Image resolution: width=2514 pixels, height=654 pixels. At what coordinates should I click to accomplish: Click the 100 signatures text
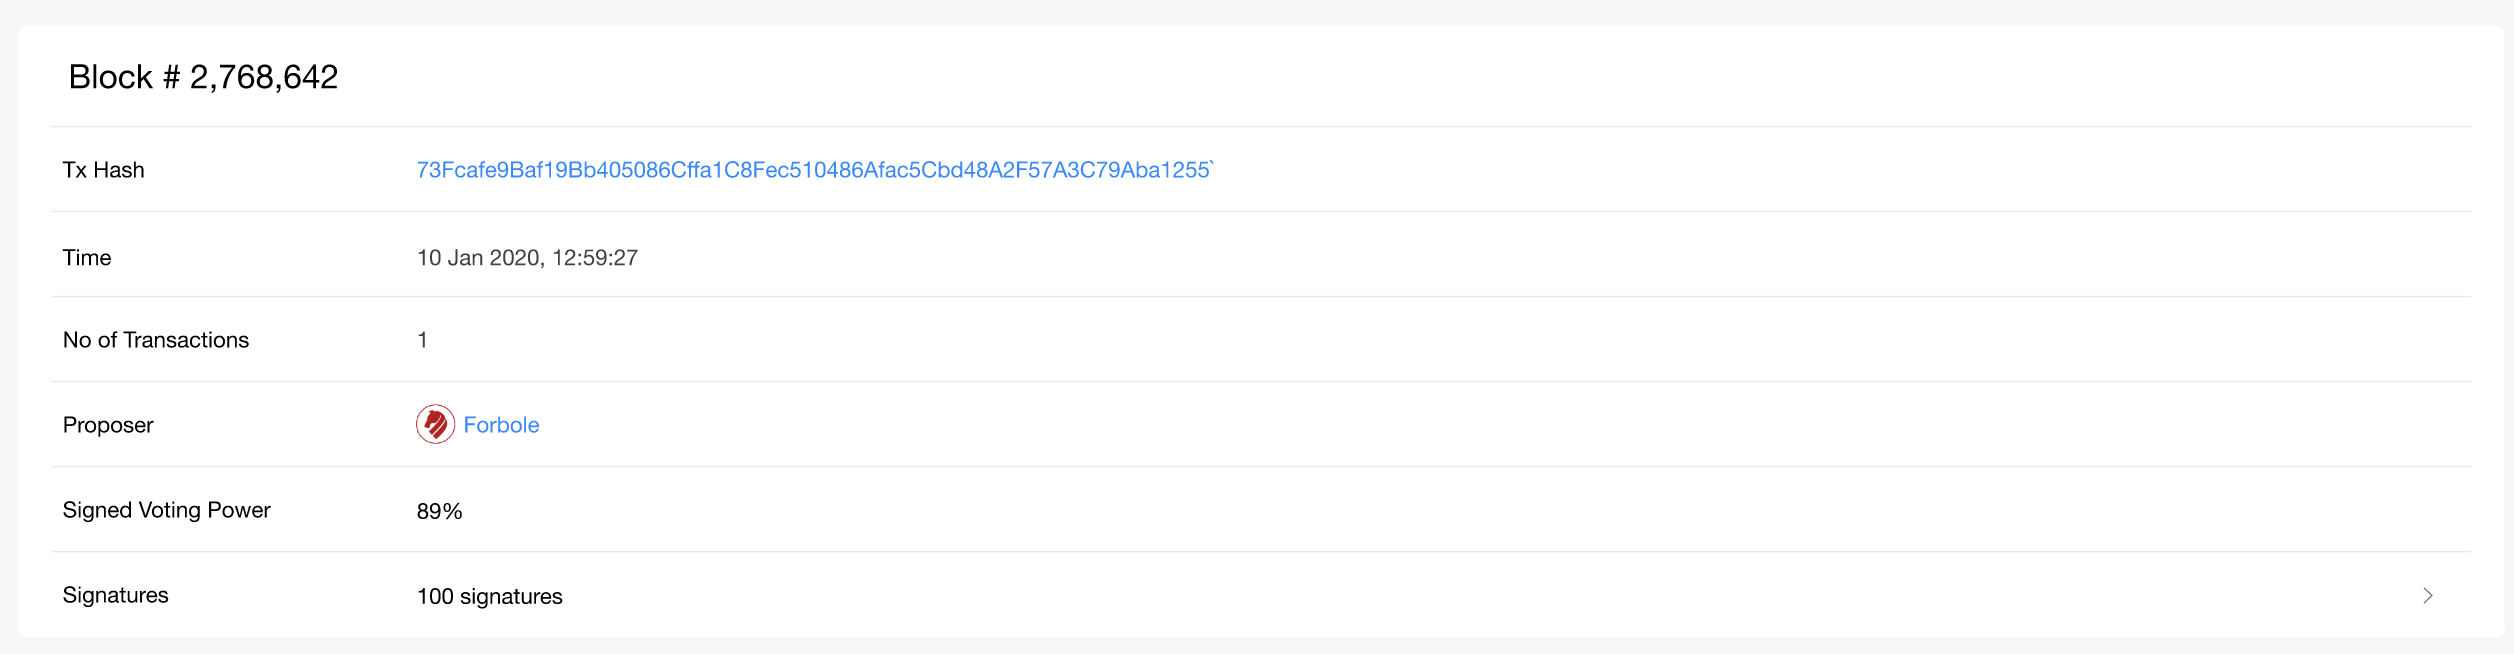click(490, 596)
